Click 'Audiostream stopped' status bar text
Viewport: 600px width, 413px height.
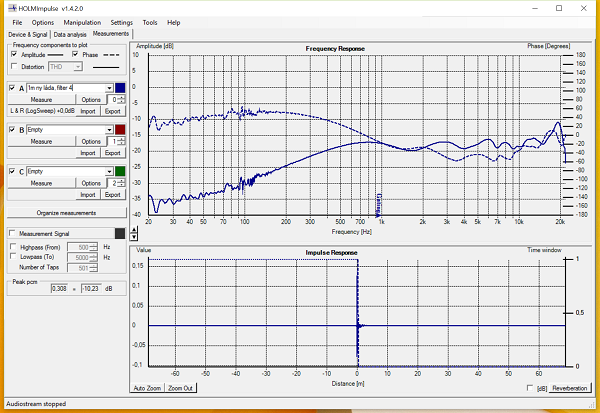point(36,404)
